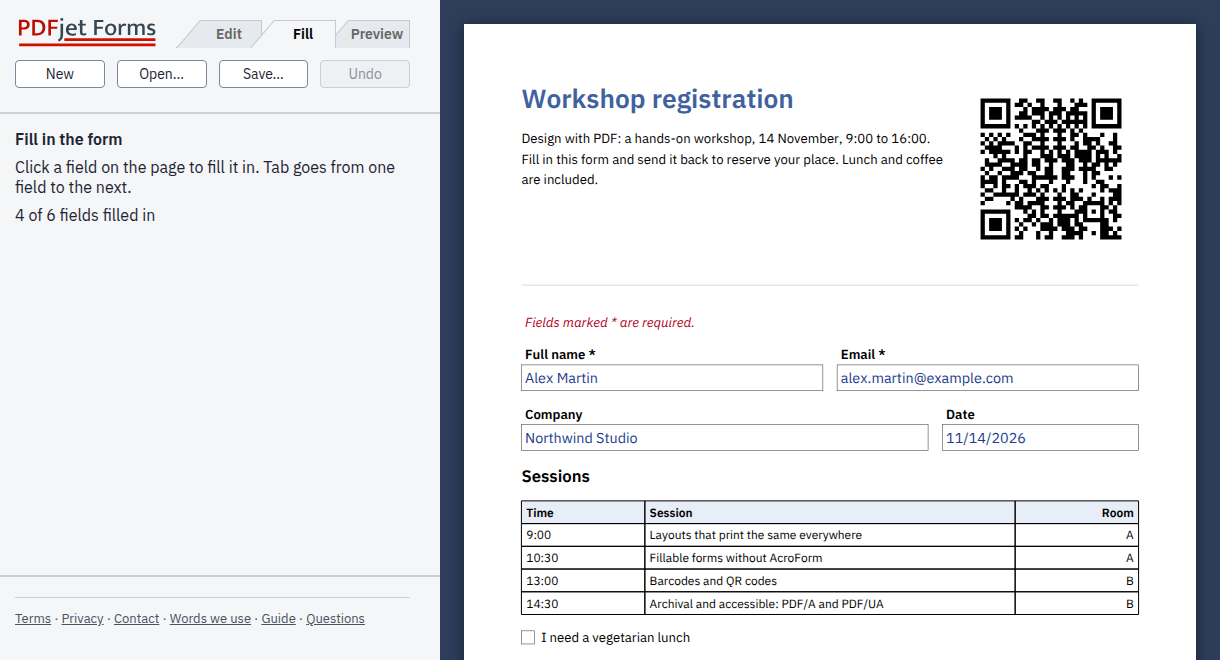Click the Date field showing 11/14/2026

1040,438
